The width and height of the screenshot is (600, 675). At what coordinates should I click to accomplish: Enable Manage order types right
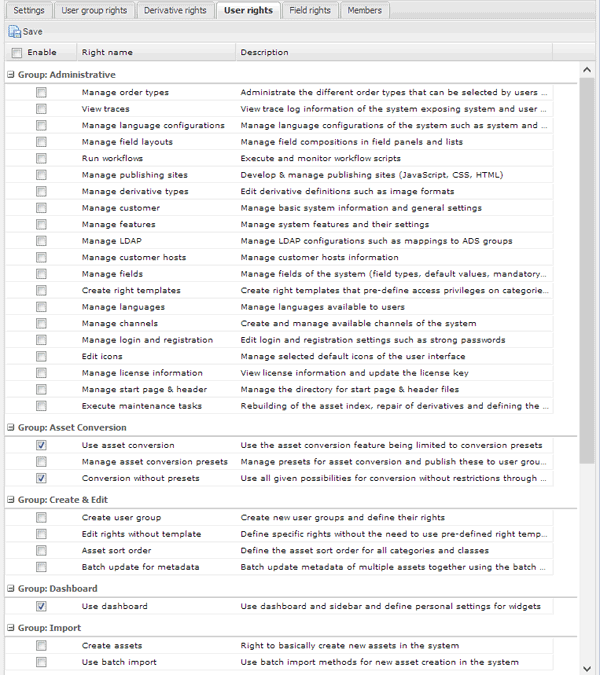pyautogui.click(x=41, y=93)
